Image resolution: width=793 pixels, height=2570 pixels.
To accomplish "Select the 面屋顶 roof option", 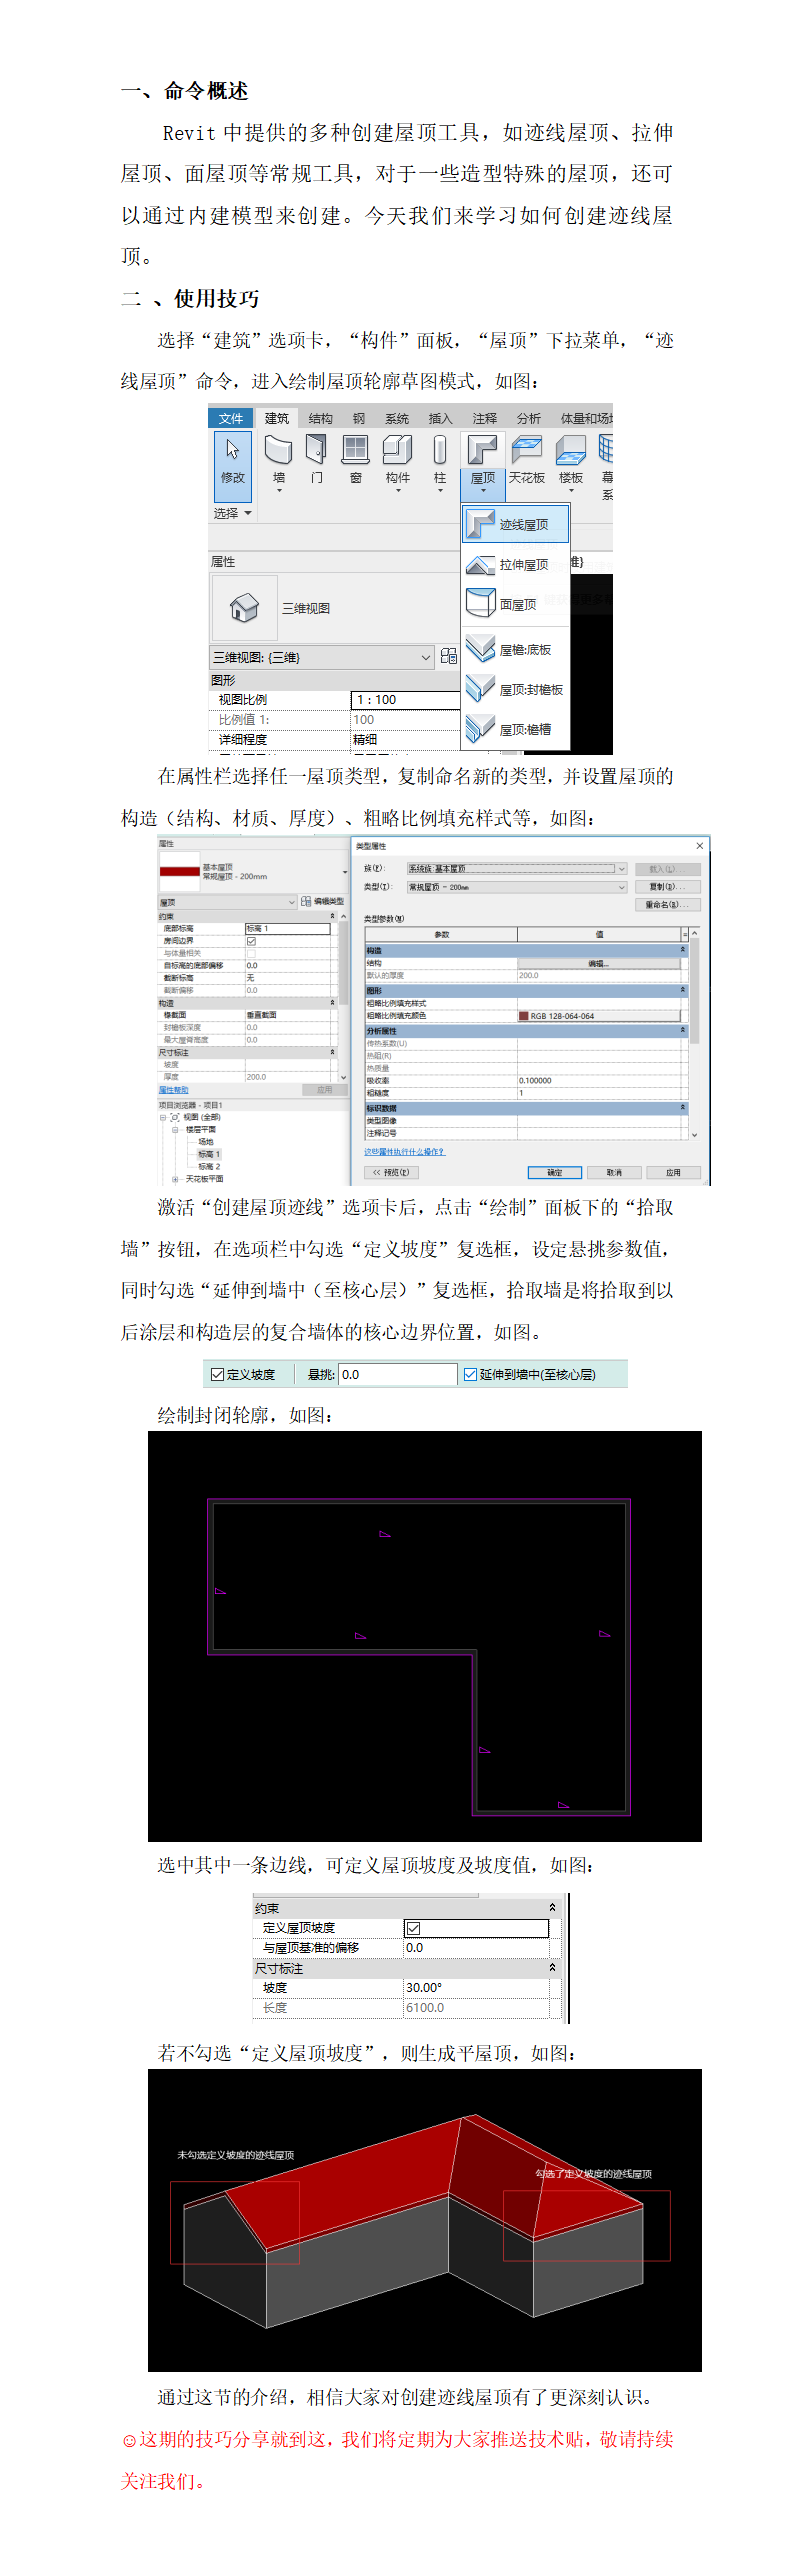I will [515, 605].
